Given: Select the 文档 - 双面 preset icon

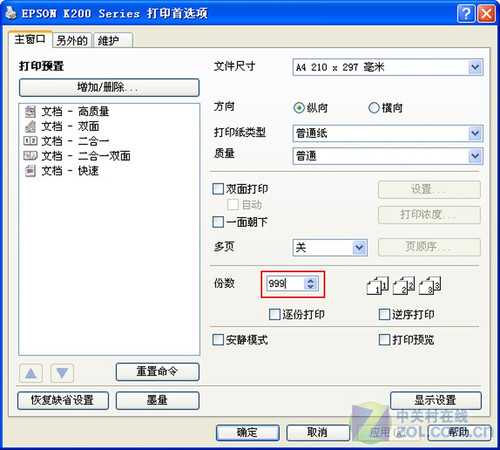Looking at the screenshot, I should click(30, 126).
